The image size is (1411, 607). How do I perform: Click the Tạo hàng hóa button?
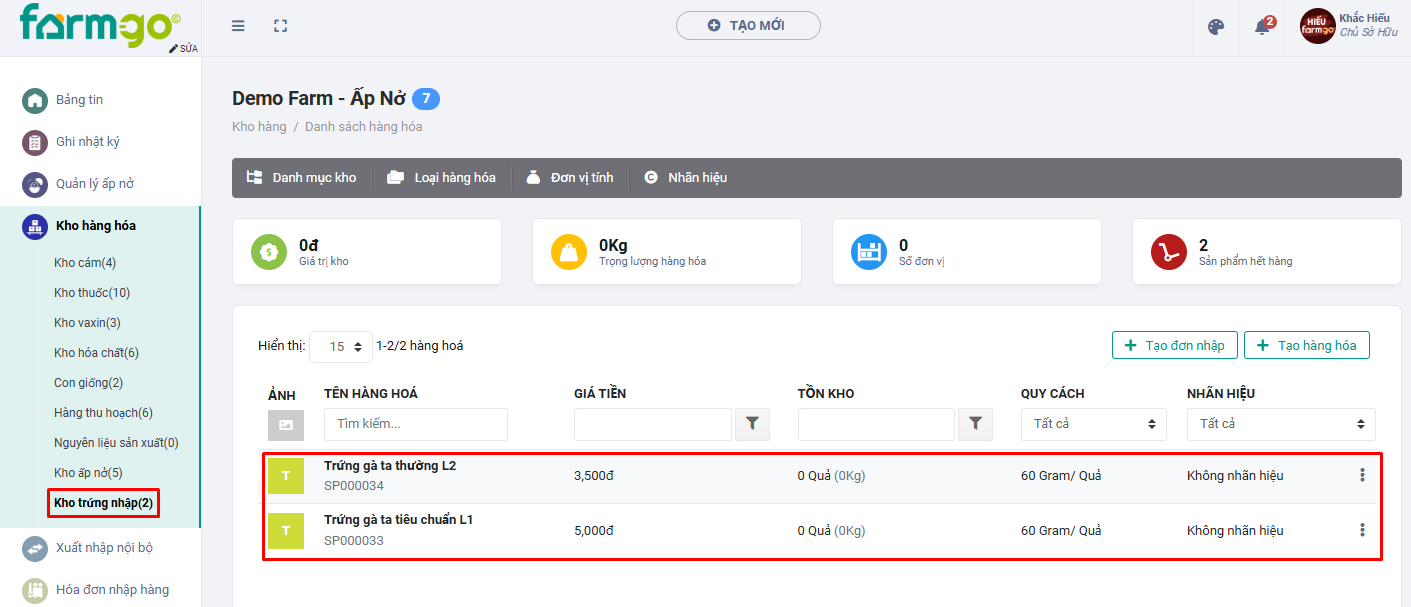pos(1307,345)
